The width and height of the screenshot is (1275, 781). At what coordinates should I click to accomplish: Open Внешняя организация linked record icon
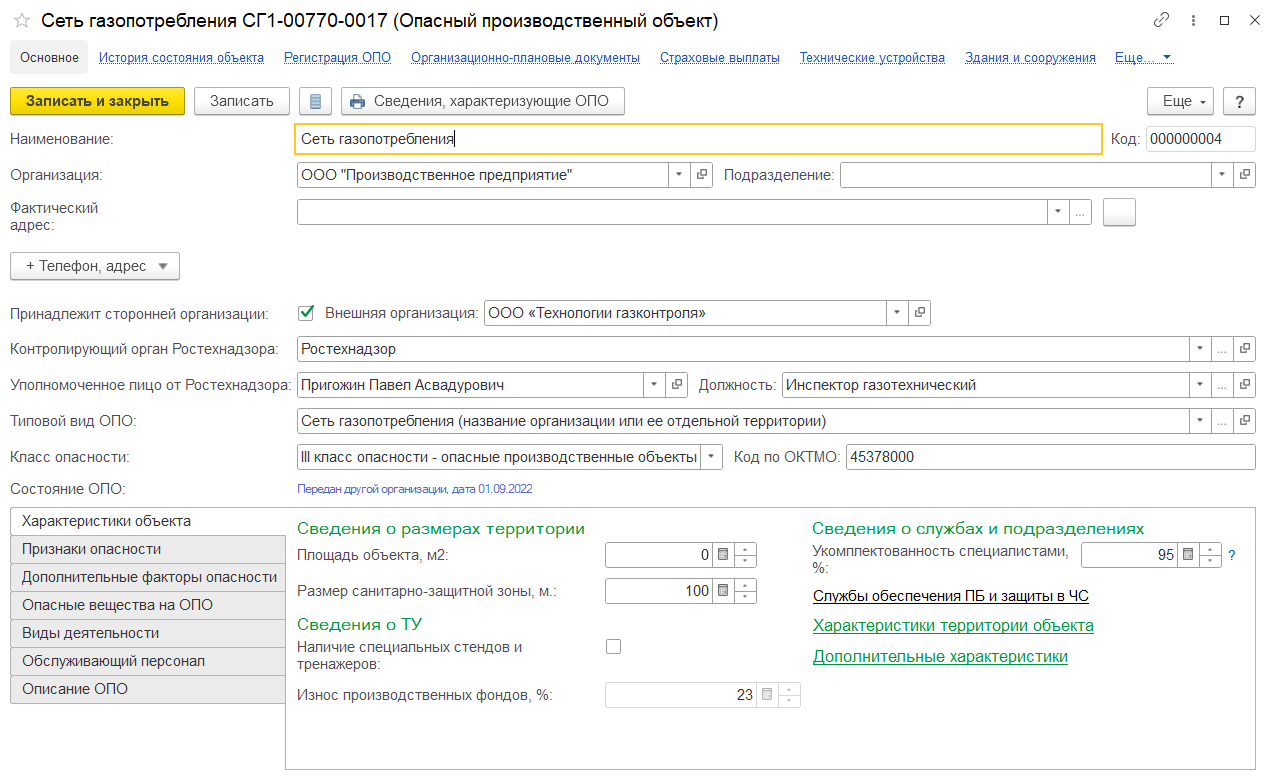[920, 313]
